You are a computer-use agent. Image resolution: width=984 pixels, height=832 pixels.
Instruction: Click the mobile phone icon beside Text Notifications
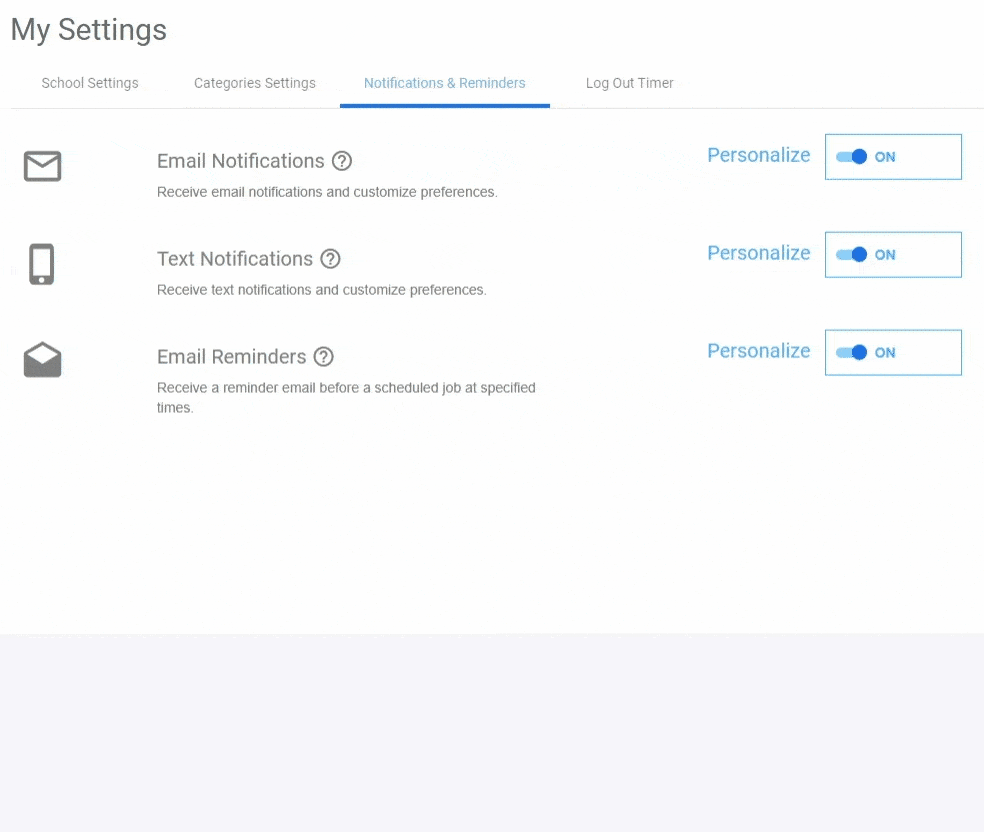click(x=42, y=263)
